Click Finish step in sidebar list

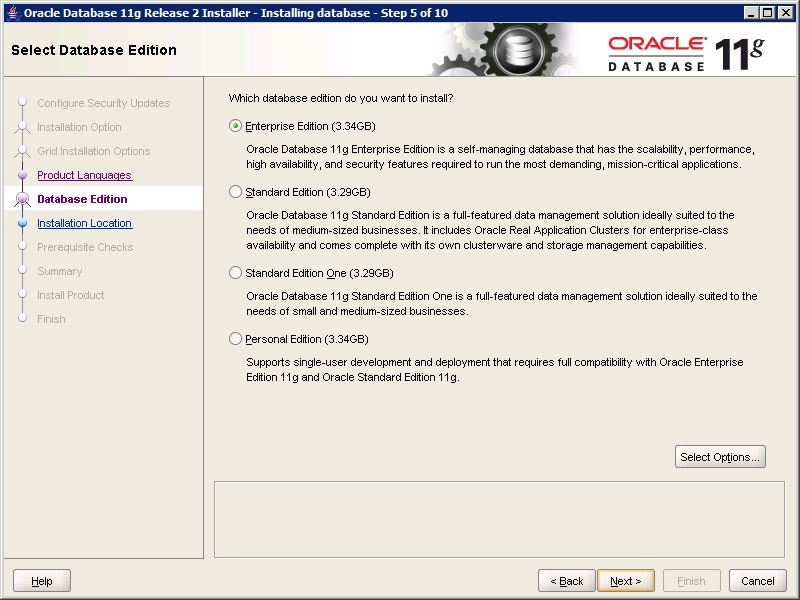51,319
